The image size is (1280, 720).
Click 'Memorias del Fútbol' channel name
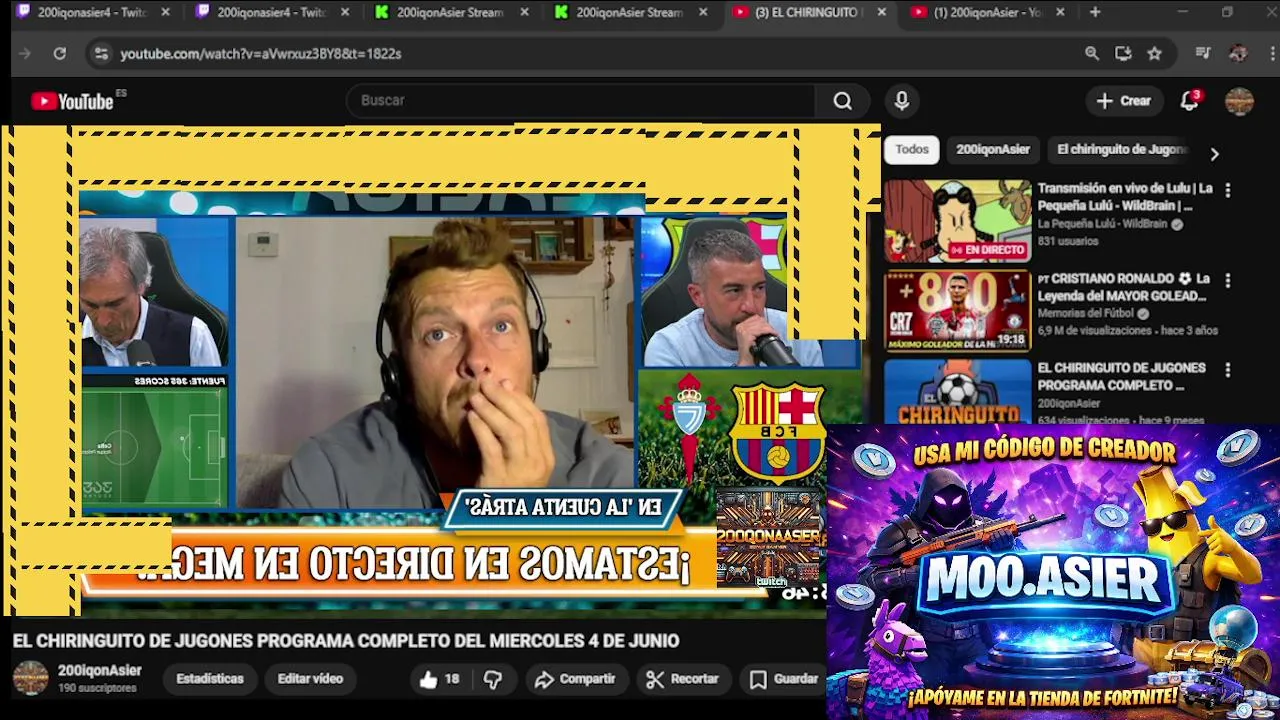[1087, 314]
